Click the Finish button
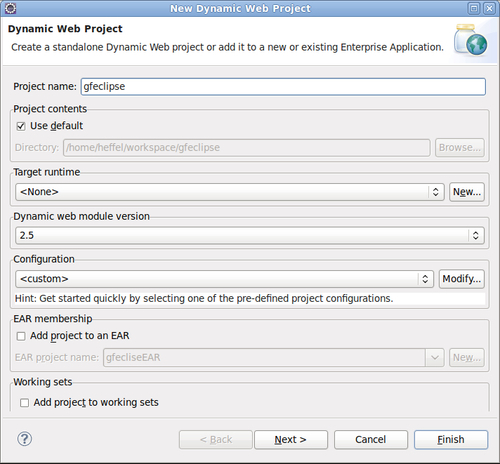Viewport: 500px width, 464px height. (451, 440)
